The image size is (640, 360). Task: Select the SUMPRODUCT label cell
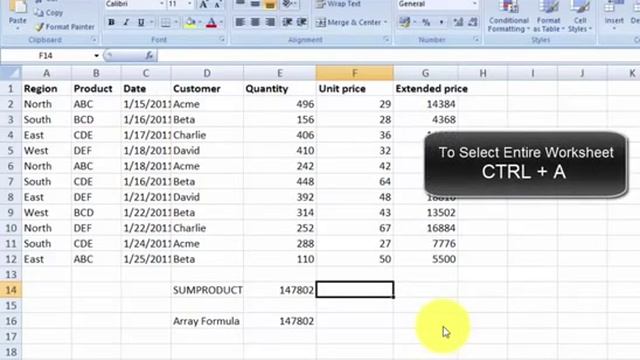tap(207, 290)
